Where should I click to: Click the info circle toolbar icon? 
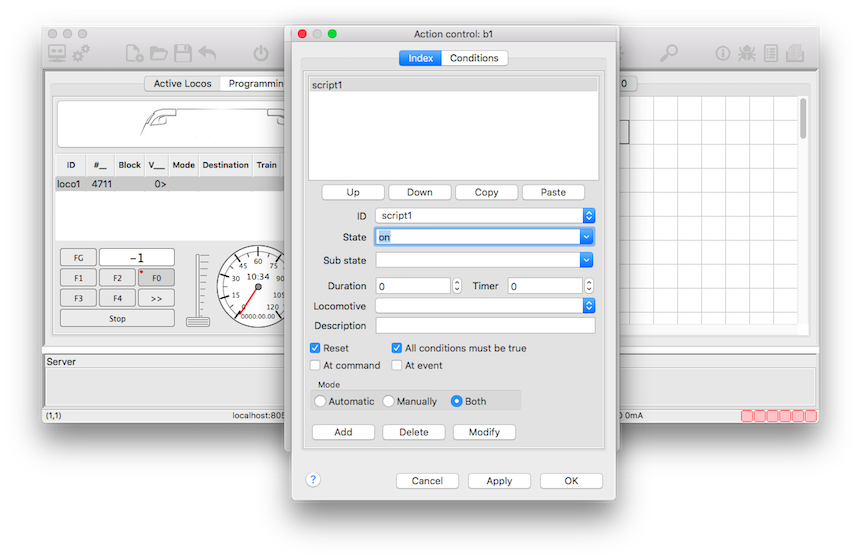tap(722, 53)
